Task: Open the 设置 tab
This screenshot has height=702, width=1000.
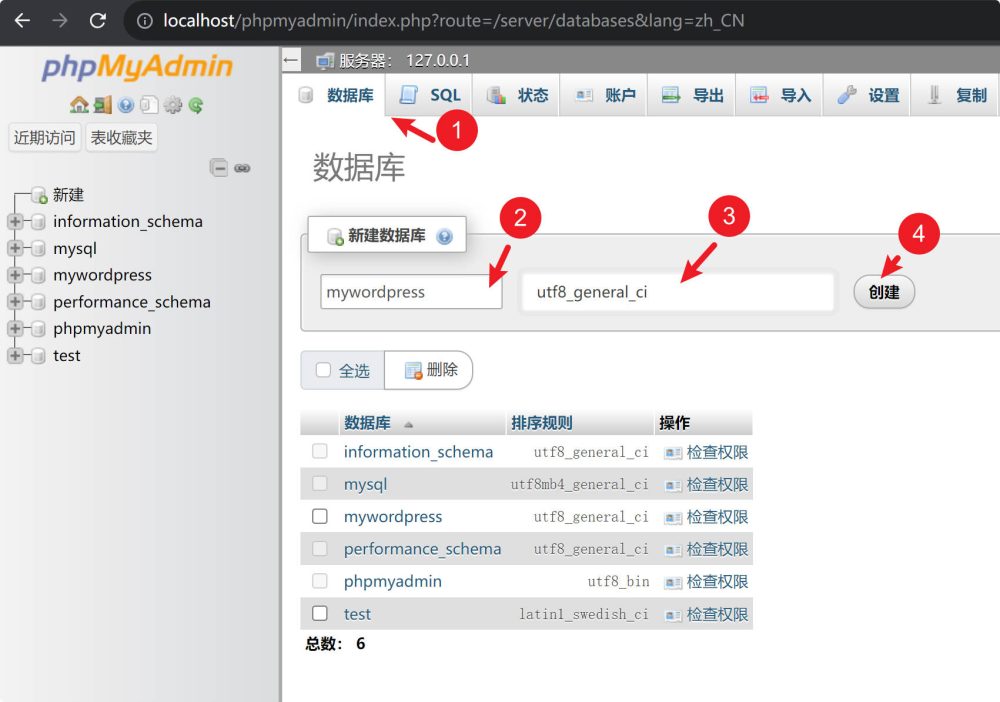Action: 867,95
